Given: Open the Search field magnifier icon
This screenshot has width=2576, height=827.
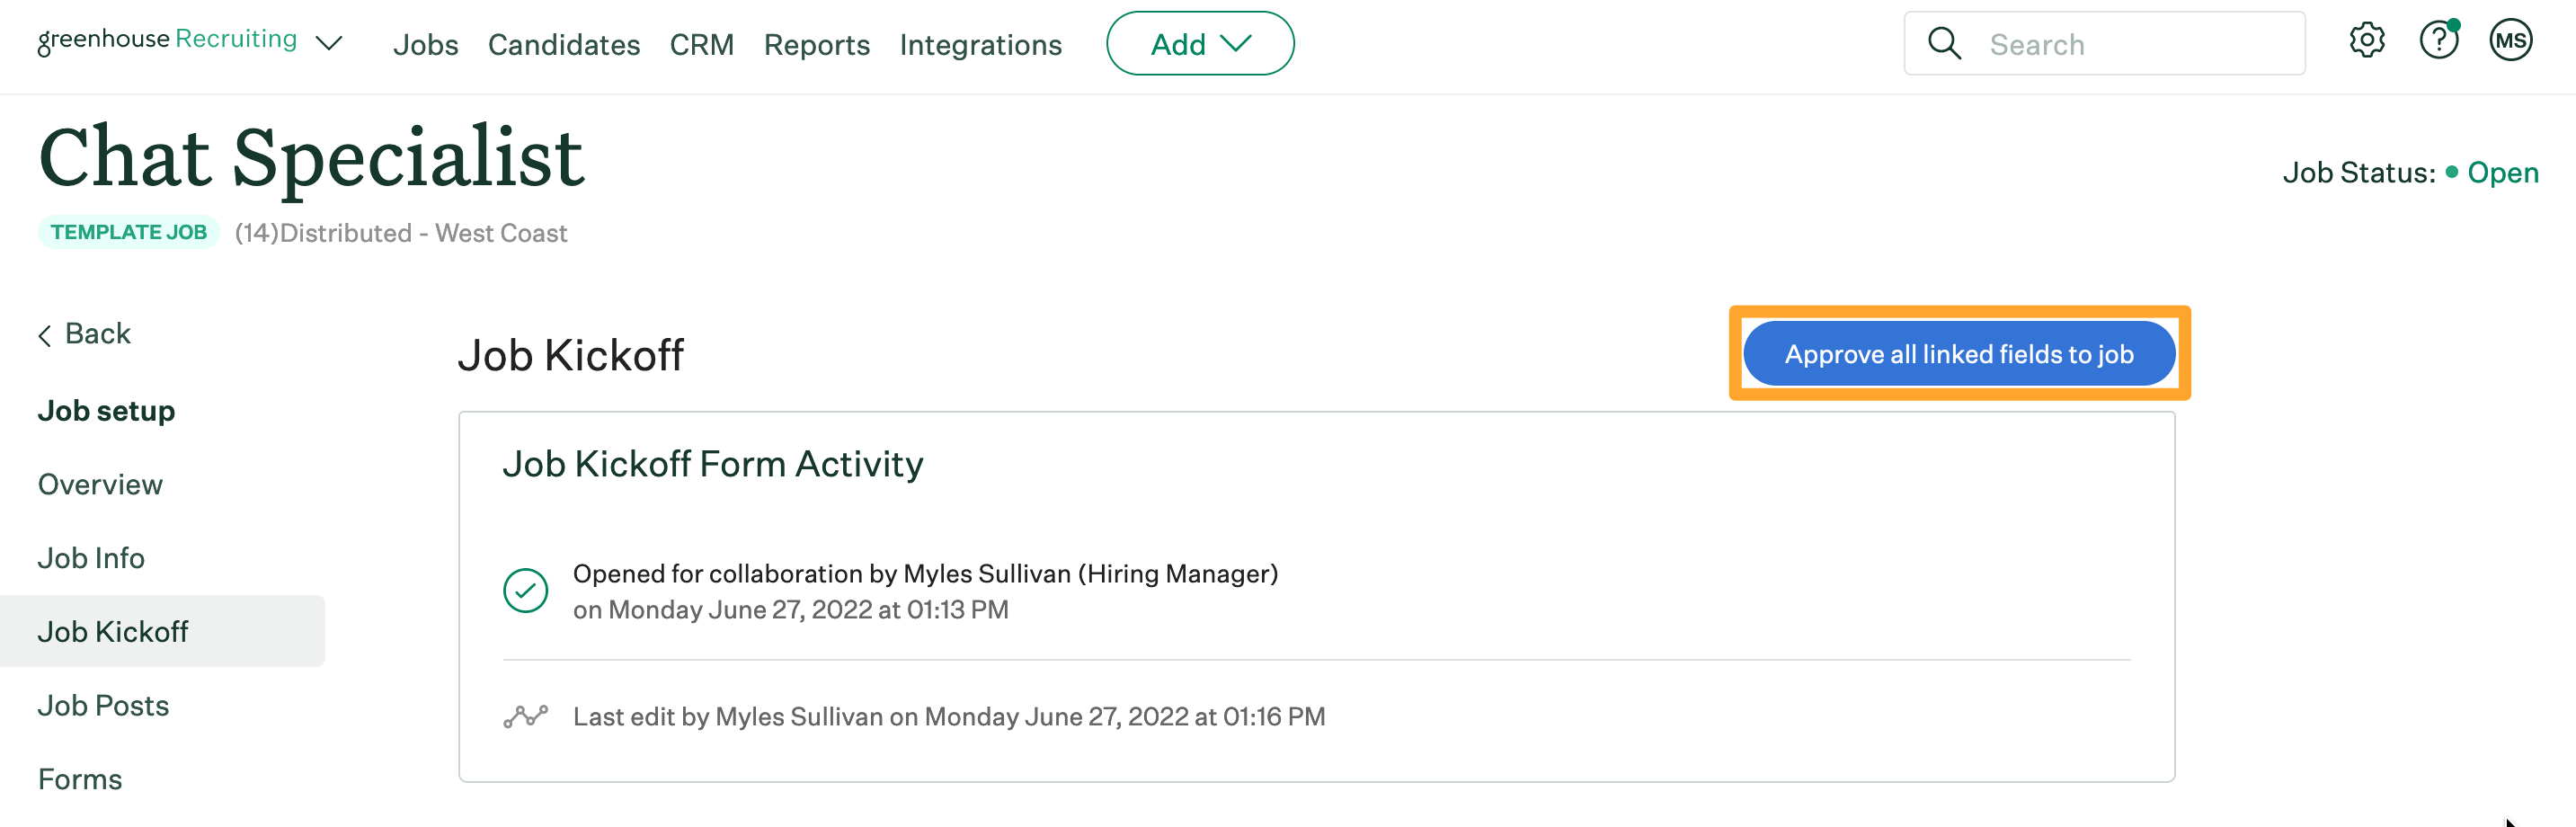Looking at the screenshot, I should pos(1943,43).
